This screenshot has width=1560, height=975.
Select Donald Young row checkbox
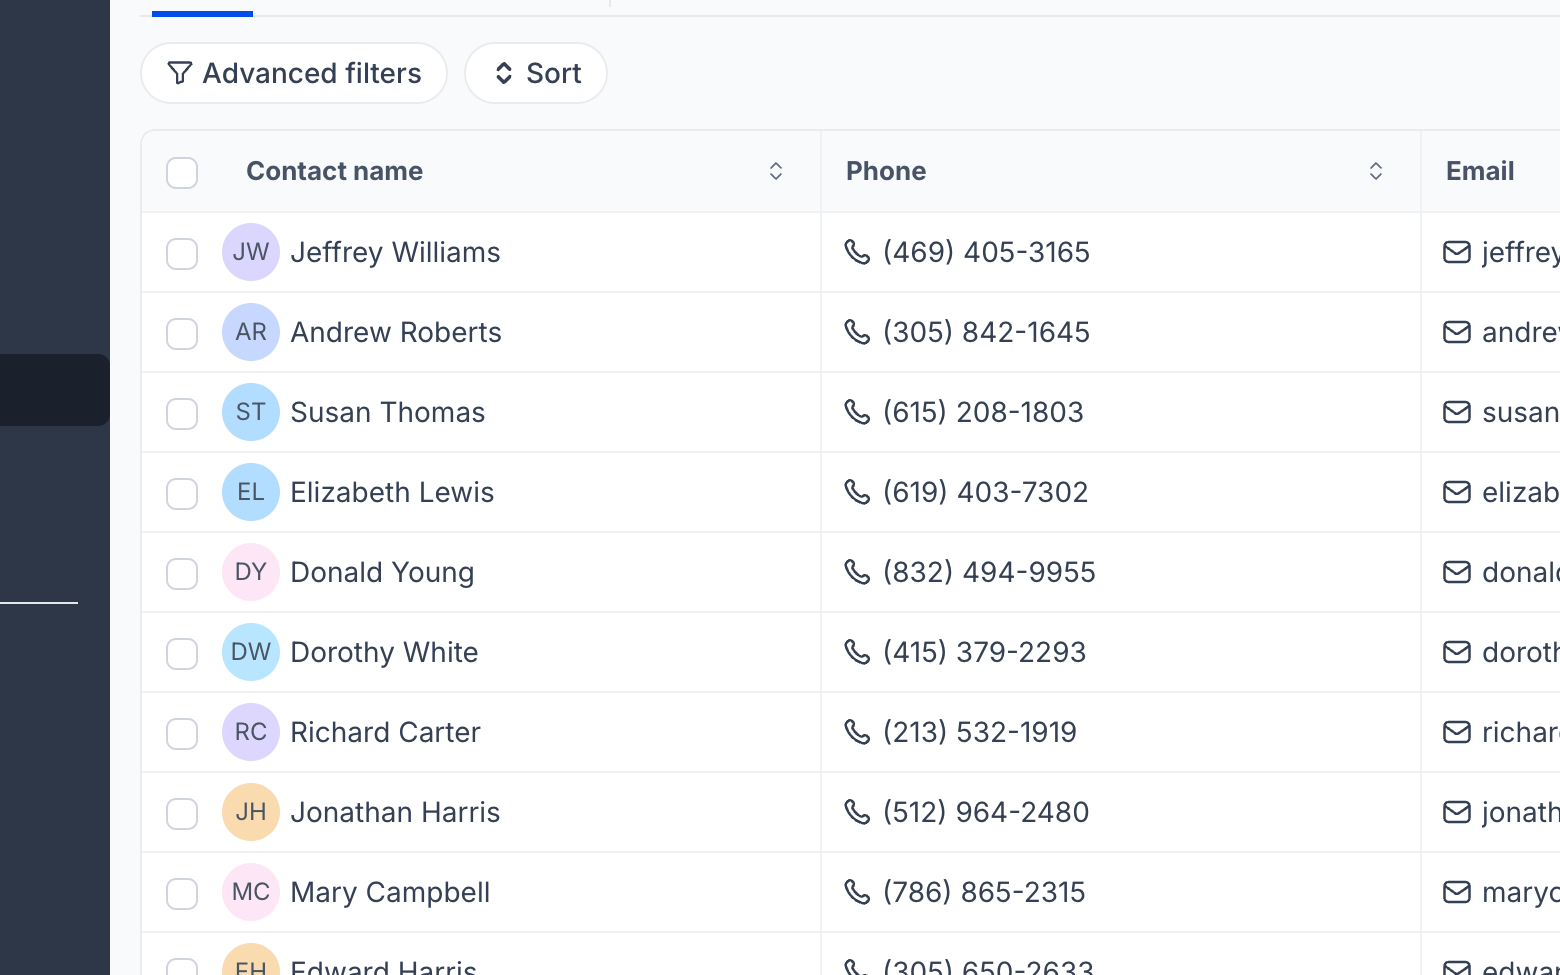(x=182, y=573)
